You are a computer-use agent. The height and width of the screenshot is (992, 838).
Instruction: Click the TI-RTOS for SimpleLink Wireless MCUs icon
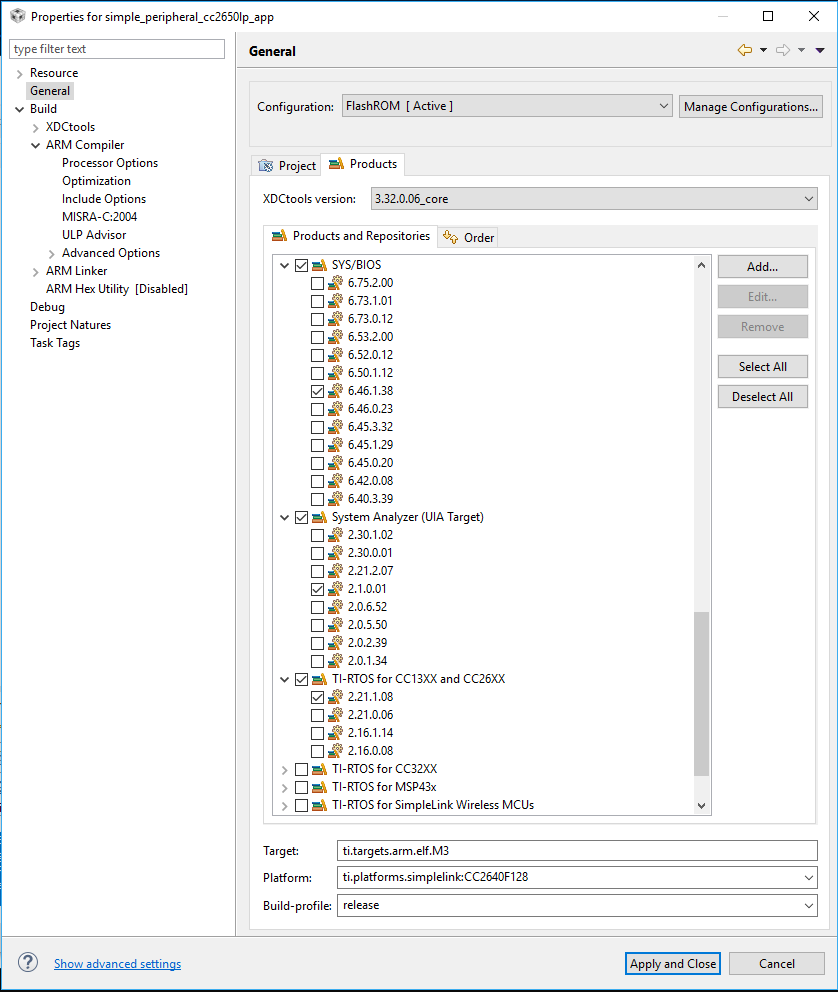tap(319, 805)
